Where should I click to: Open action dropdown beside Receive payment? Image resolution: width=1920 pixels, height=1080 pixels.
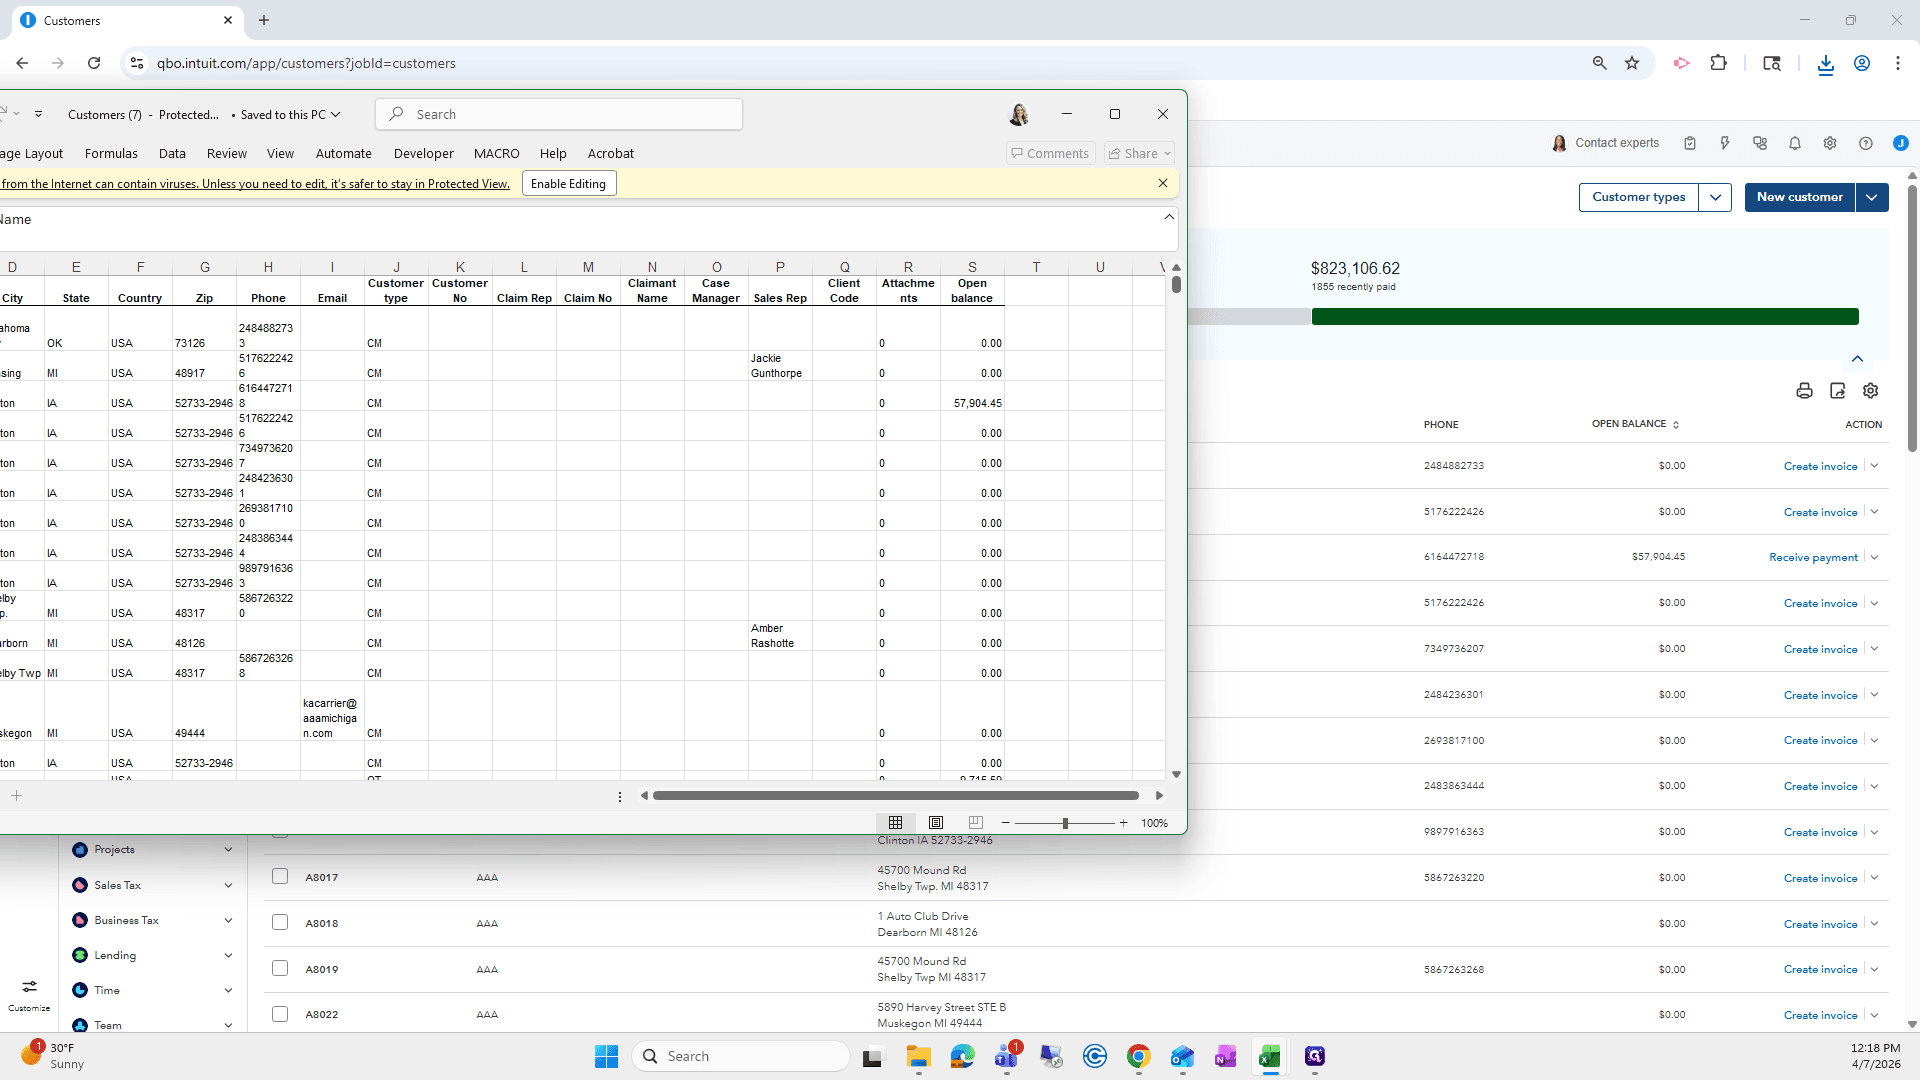(1875, 557)
